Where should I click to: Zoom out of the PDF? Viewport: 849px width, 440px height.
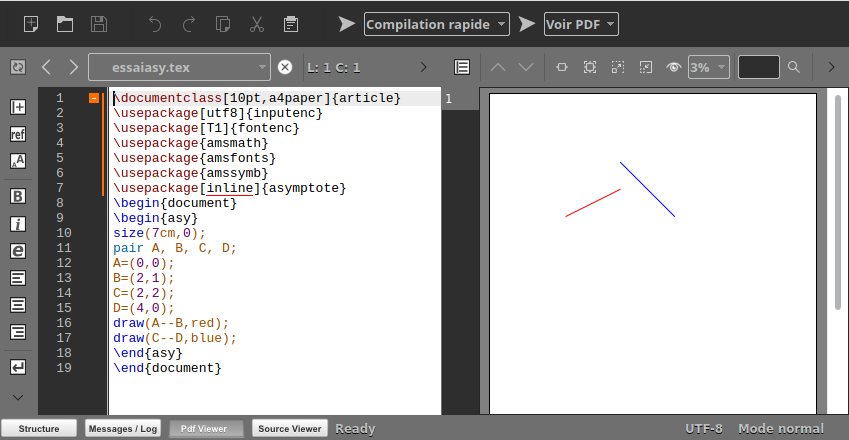[646, 67]
